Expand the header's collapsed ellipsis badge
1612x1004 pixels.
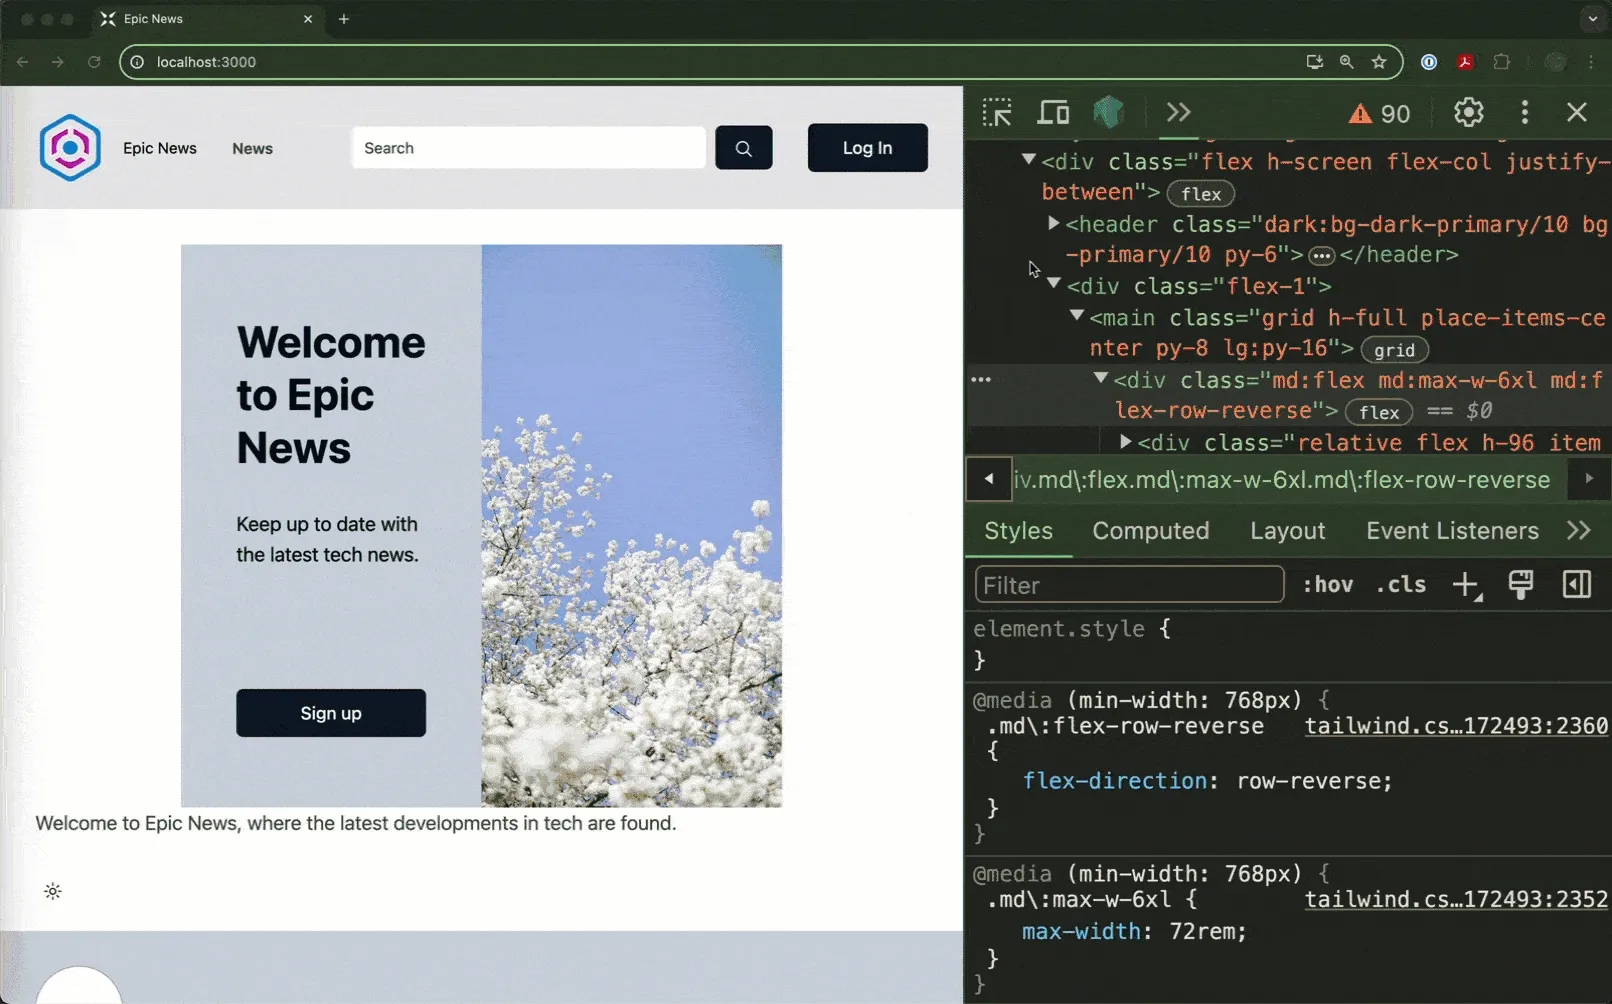click(x=1321, y=256)
